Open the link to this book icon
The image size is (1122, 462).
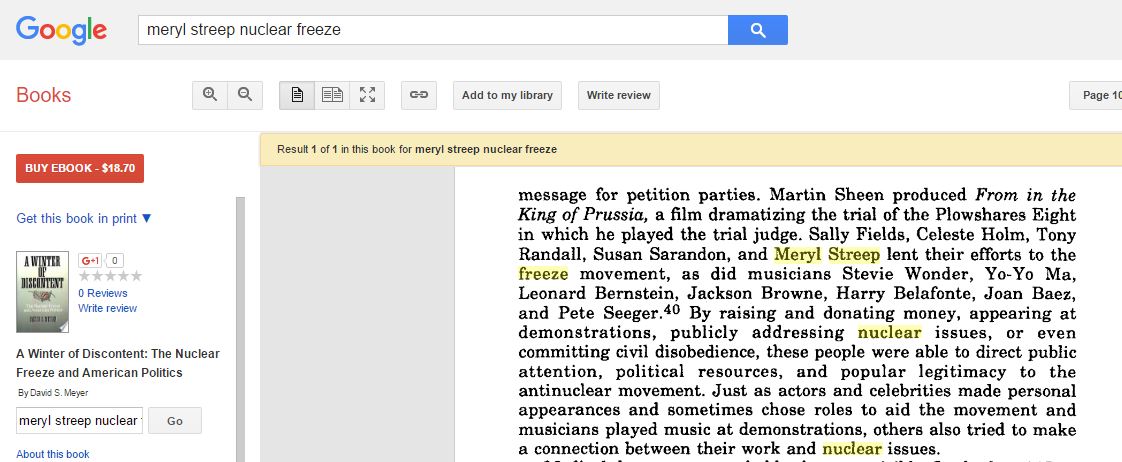419,95
